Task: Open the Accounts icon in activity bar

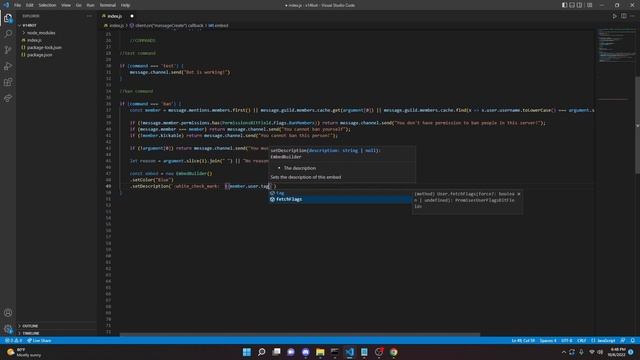Action: click(x=8, y=313)
